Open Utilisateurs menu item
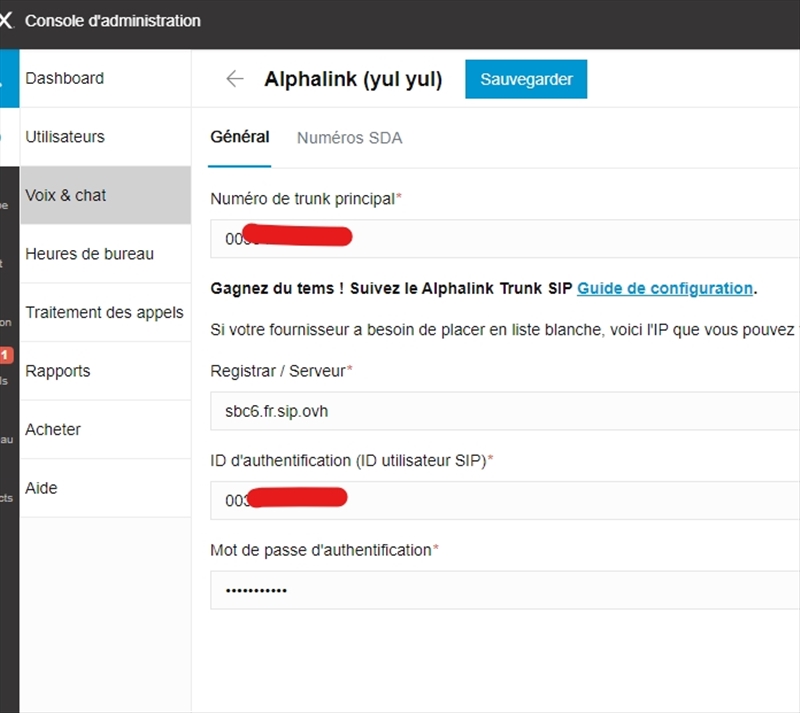 [x=65, y=137]
